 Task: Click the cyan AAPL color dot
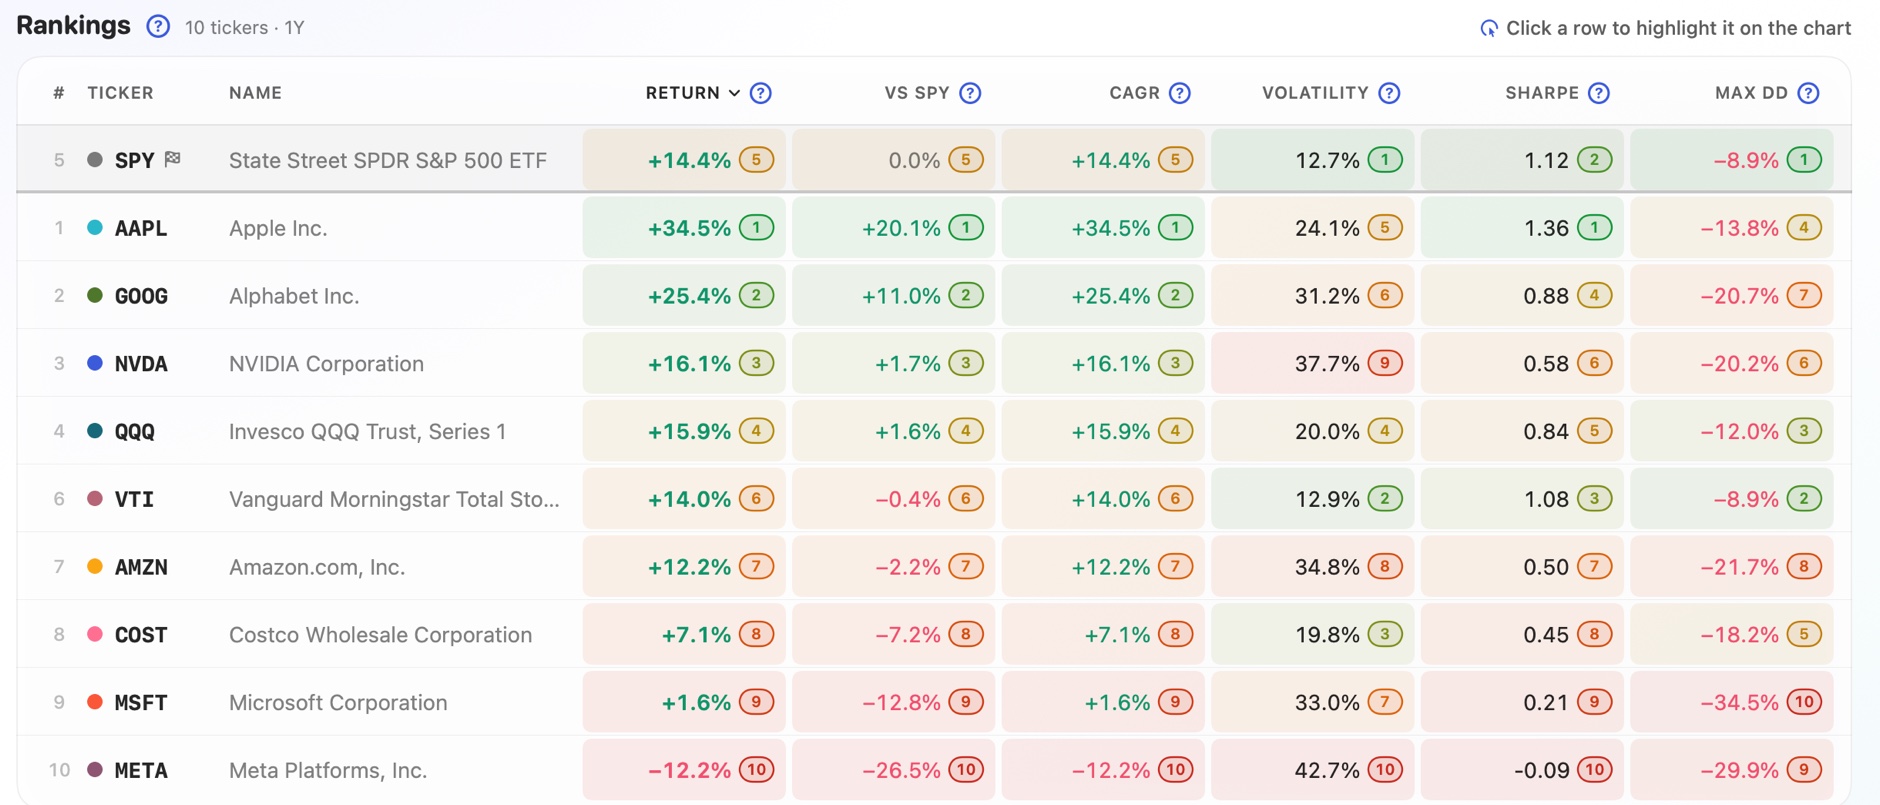coord(95,227)
